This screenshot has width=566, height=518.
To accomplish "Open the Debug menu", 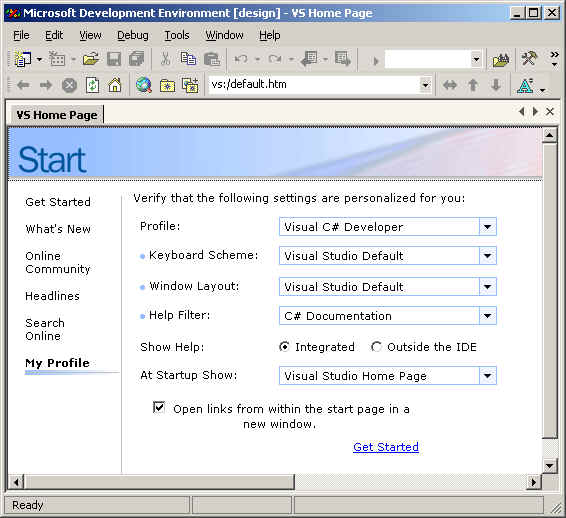I will click(133, 35).
